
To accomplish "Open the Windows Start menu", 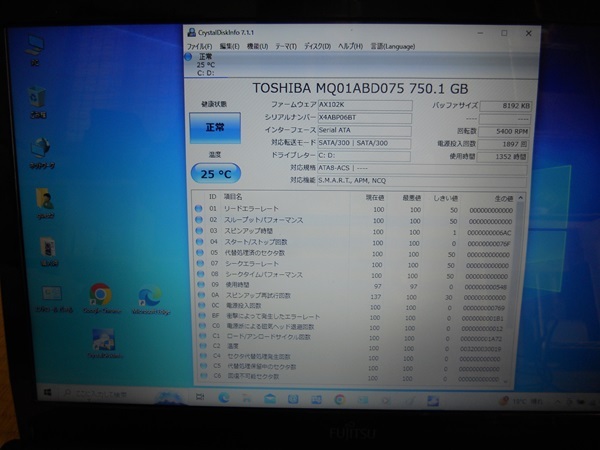I will click(47, 393).
